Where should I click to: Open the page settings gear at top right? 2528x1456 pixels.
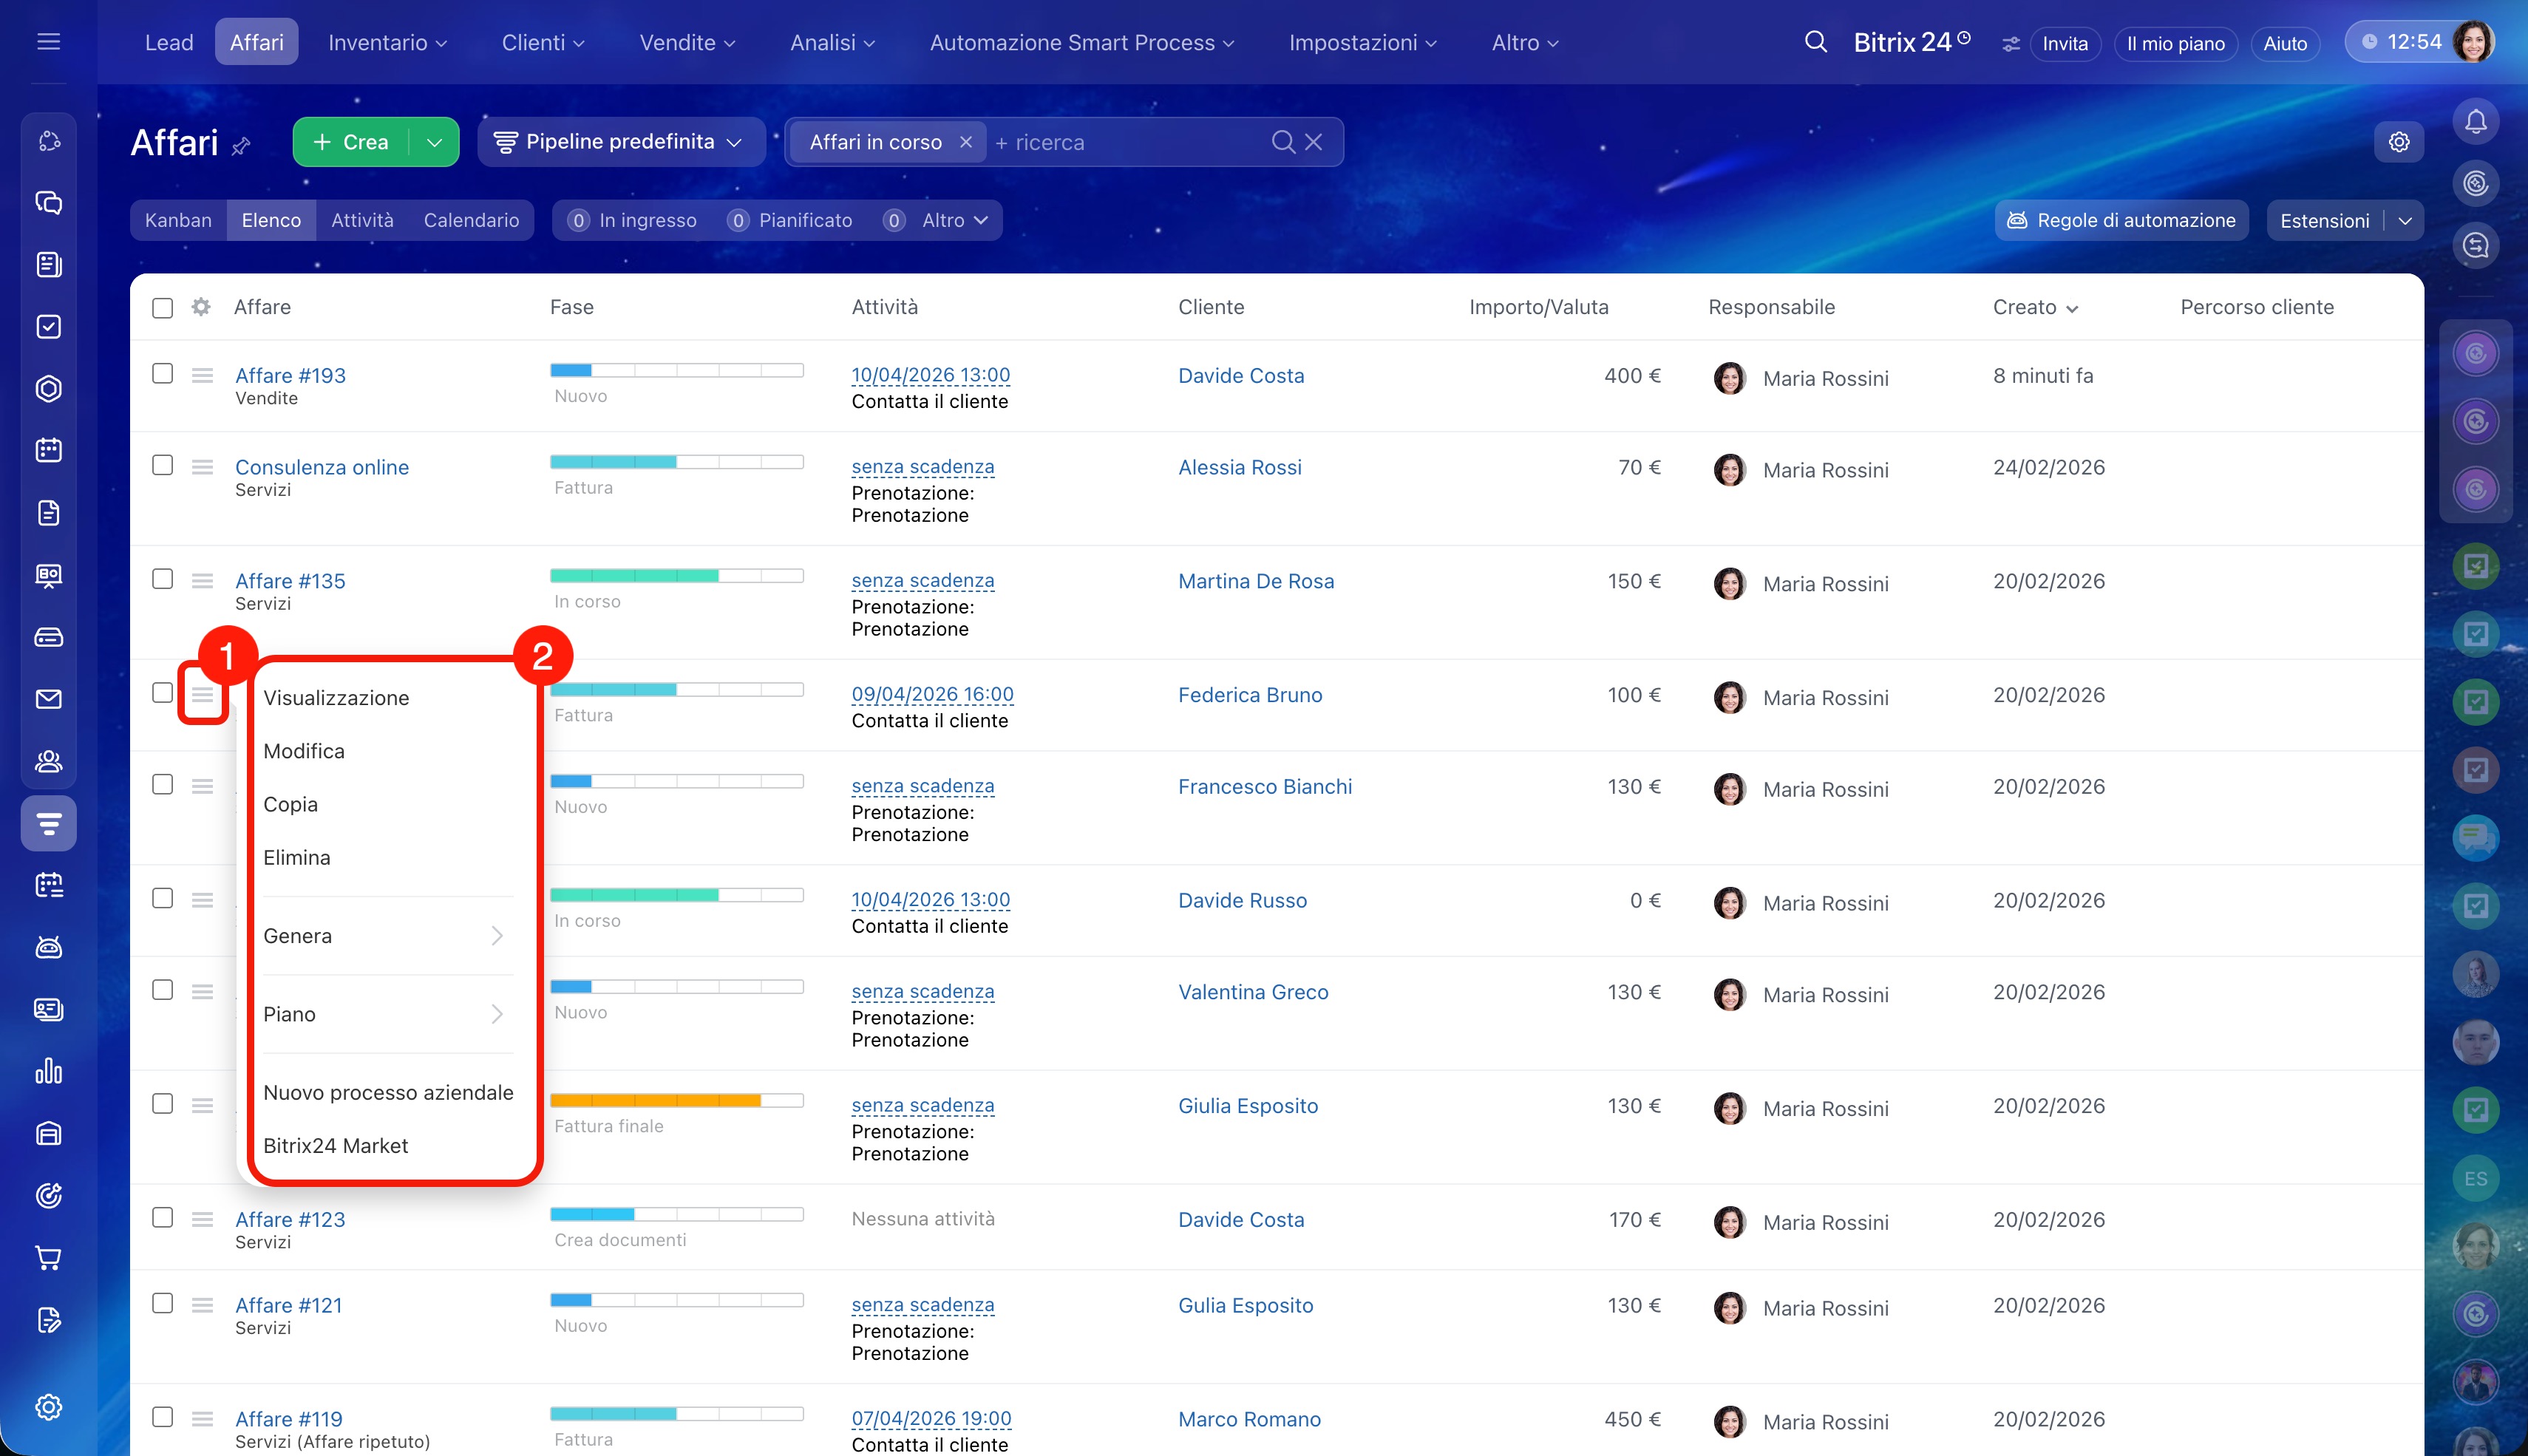[x=2398, y=142]
